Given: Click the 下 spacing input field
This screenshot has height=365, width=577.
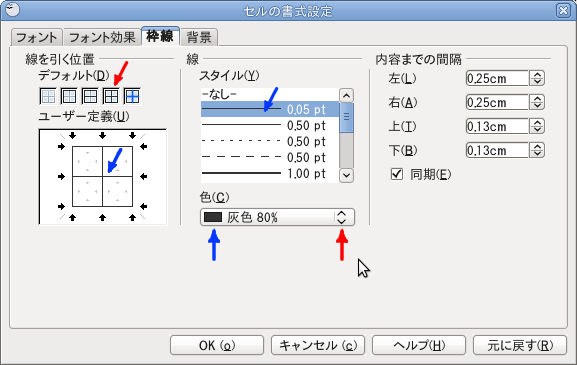Looking at the screenshot, I should click(x=497, y=150).
